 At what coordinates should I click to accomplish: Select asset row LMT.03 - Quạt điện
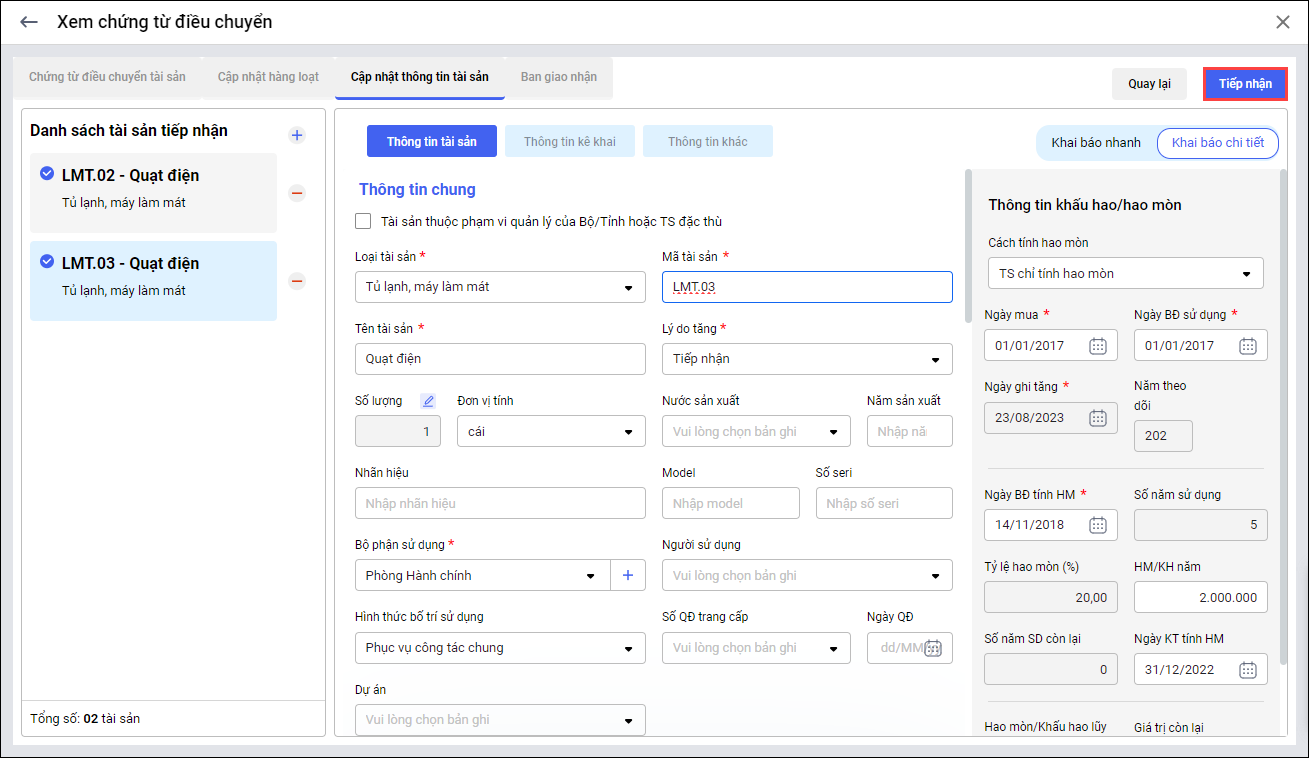coord(153,281)
